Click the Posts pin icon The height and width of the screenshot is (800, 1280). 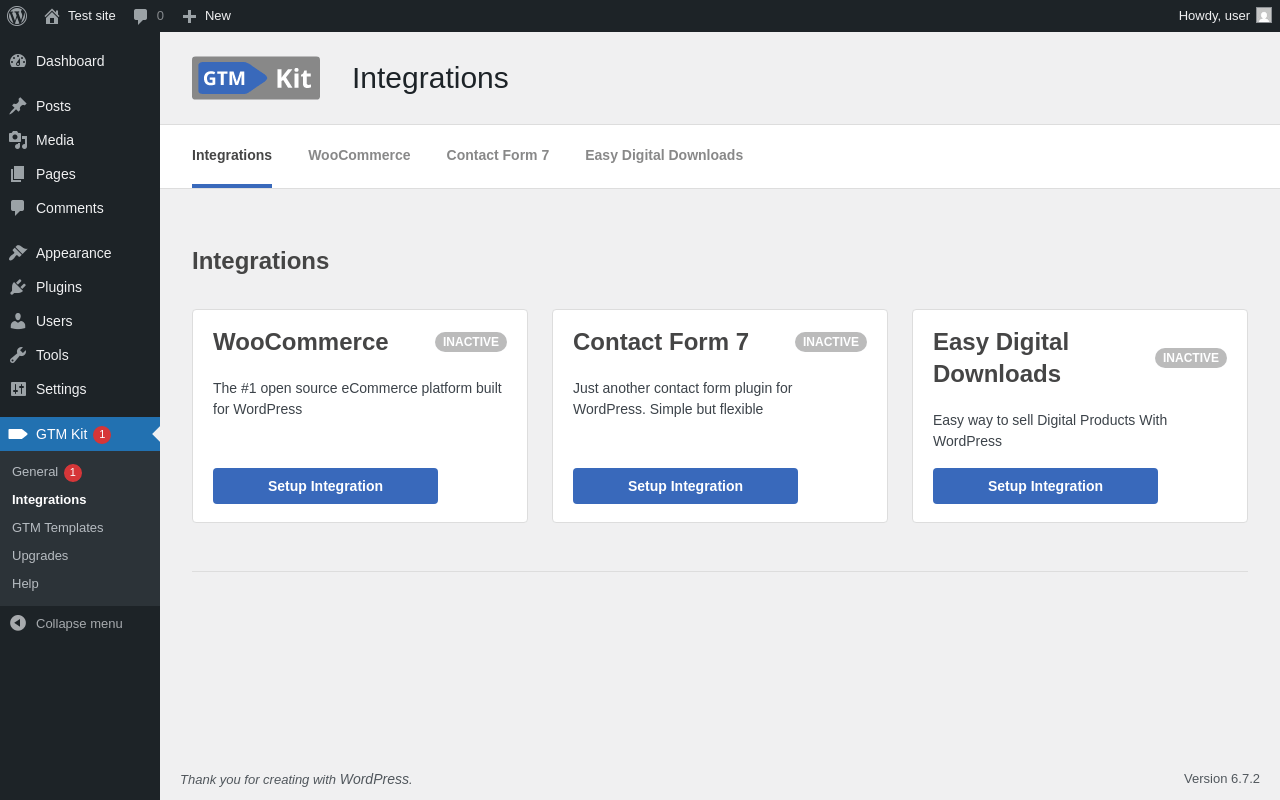click(x=18, y=106)
